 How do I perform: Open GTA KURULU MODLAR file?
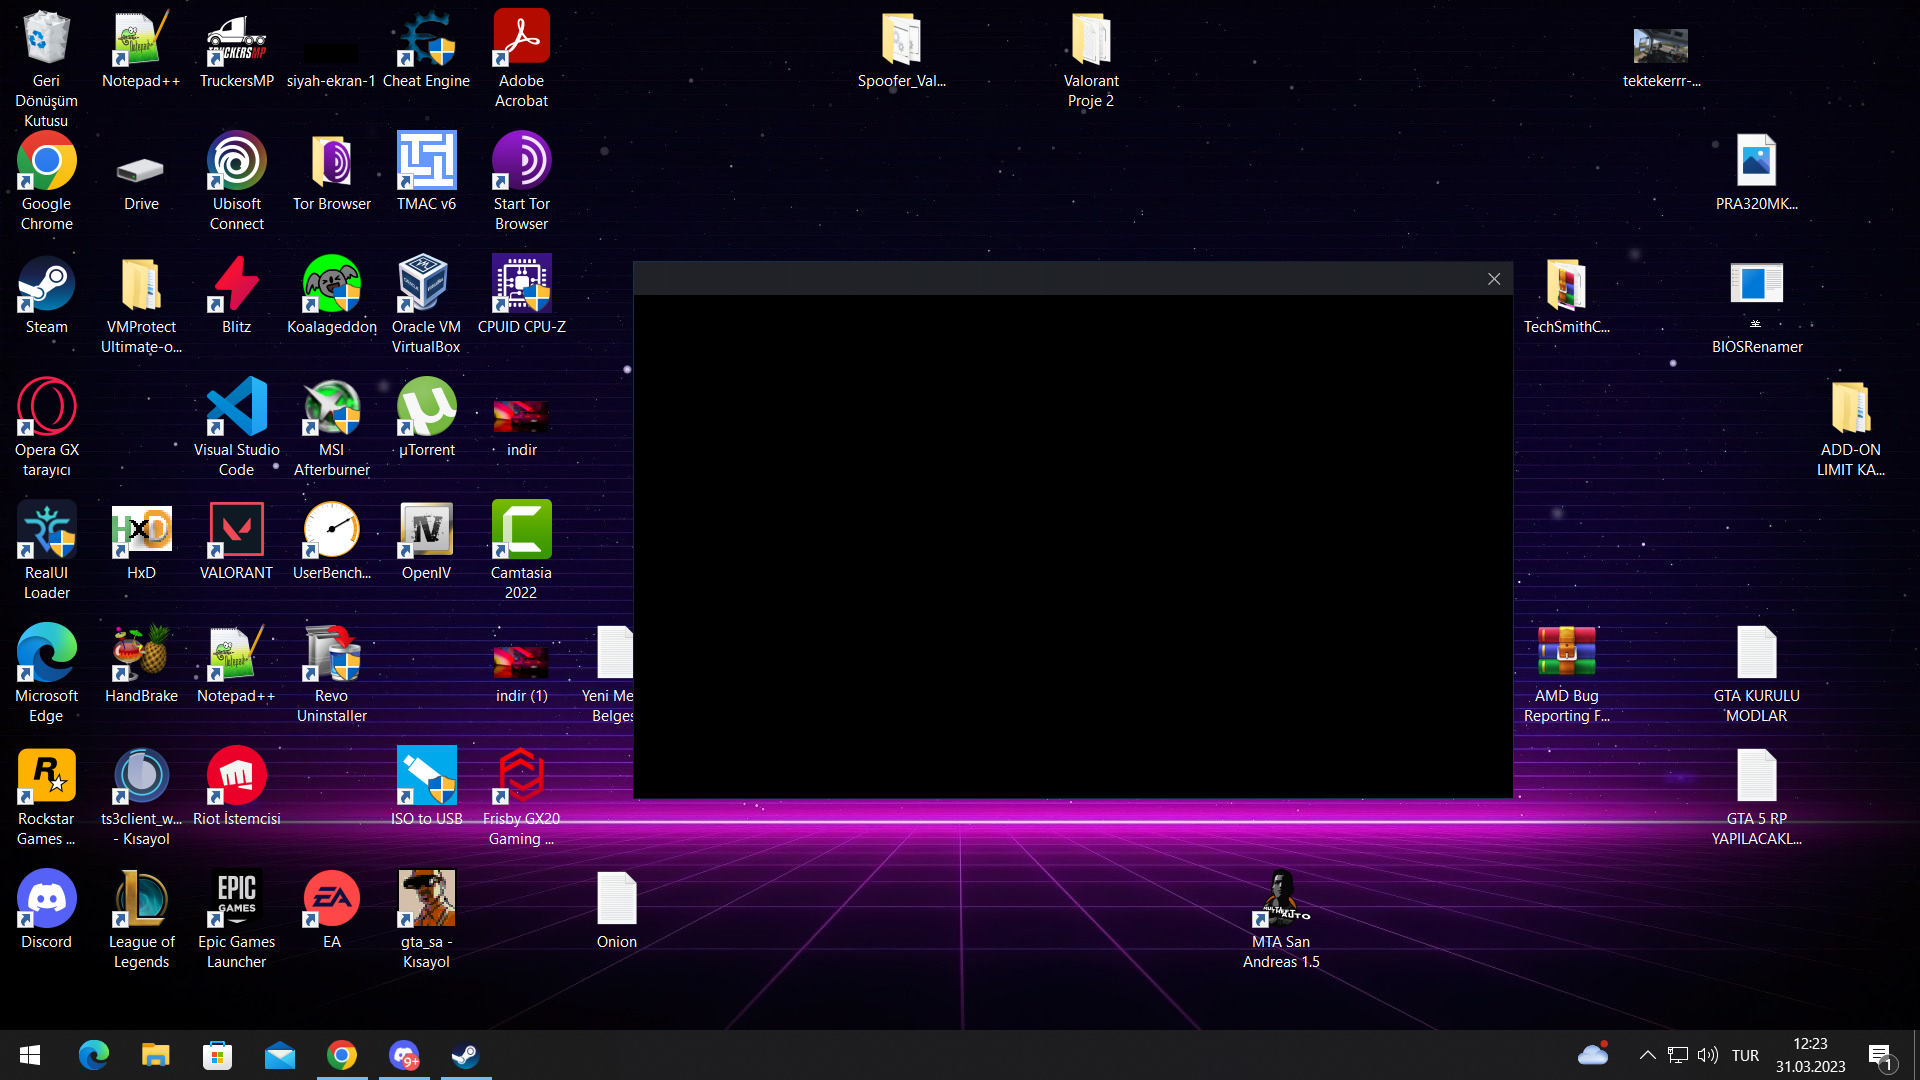tap(1756, 673)
